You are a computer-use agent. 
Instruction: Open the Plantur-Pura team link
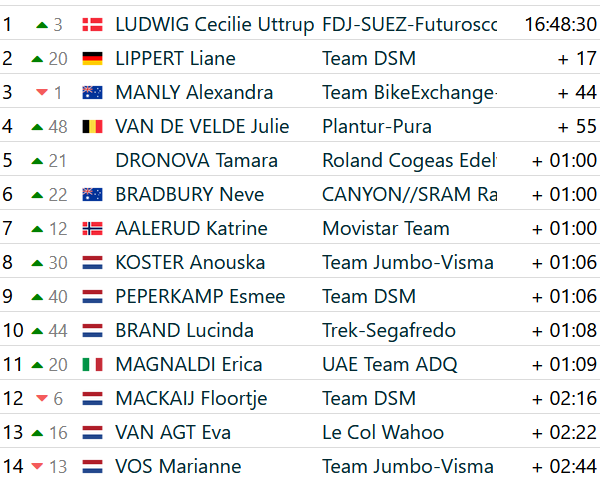coord(377,127)
